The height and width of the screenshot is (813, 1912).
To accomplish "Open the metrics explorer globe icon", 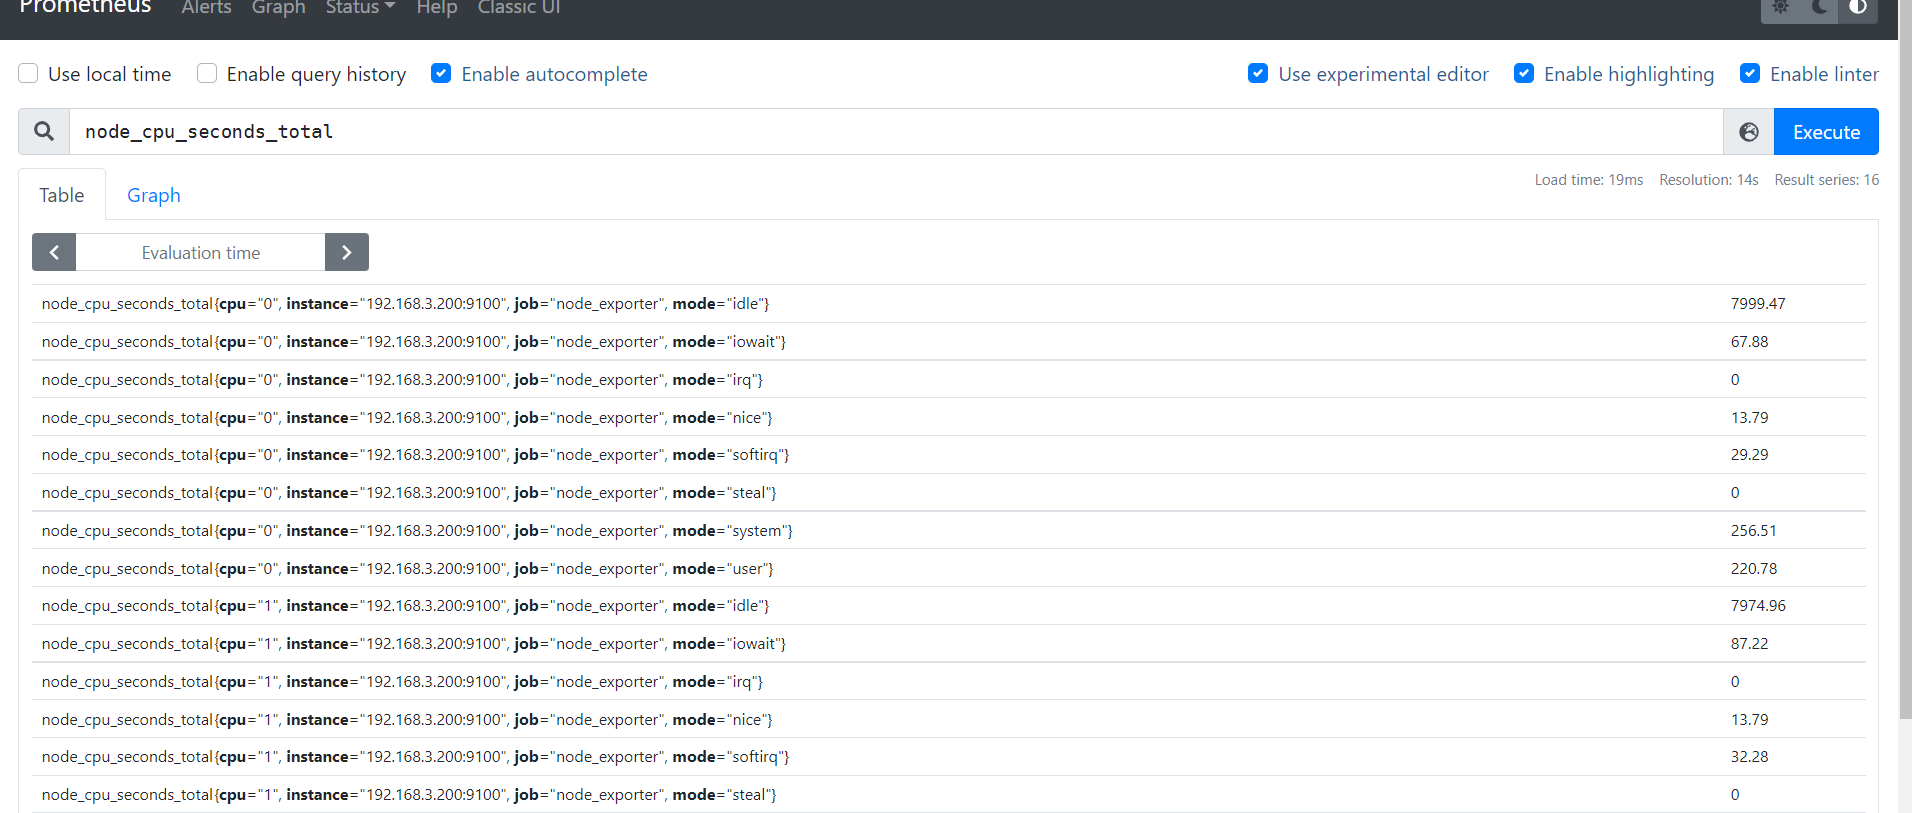I will click(1749, 132).
